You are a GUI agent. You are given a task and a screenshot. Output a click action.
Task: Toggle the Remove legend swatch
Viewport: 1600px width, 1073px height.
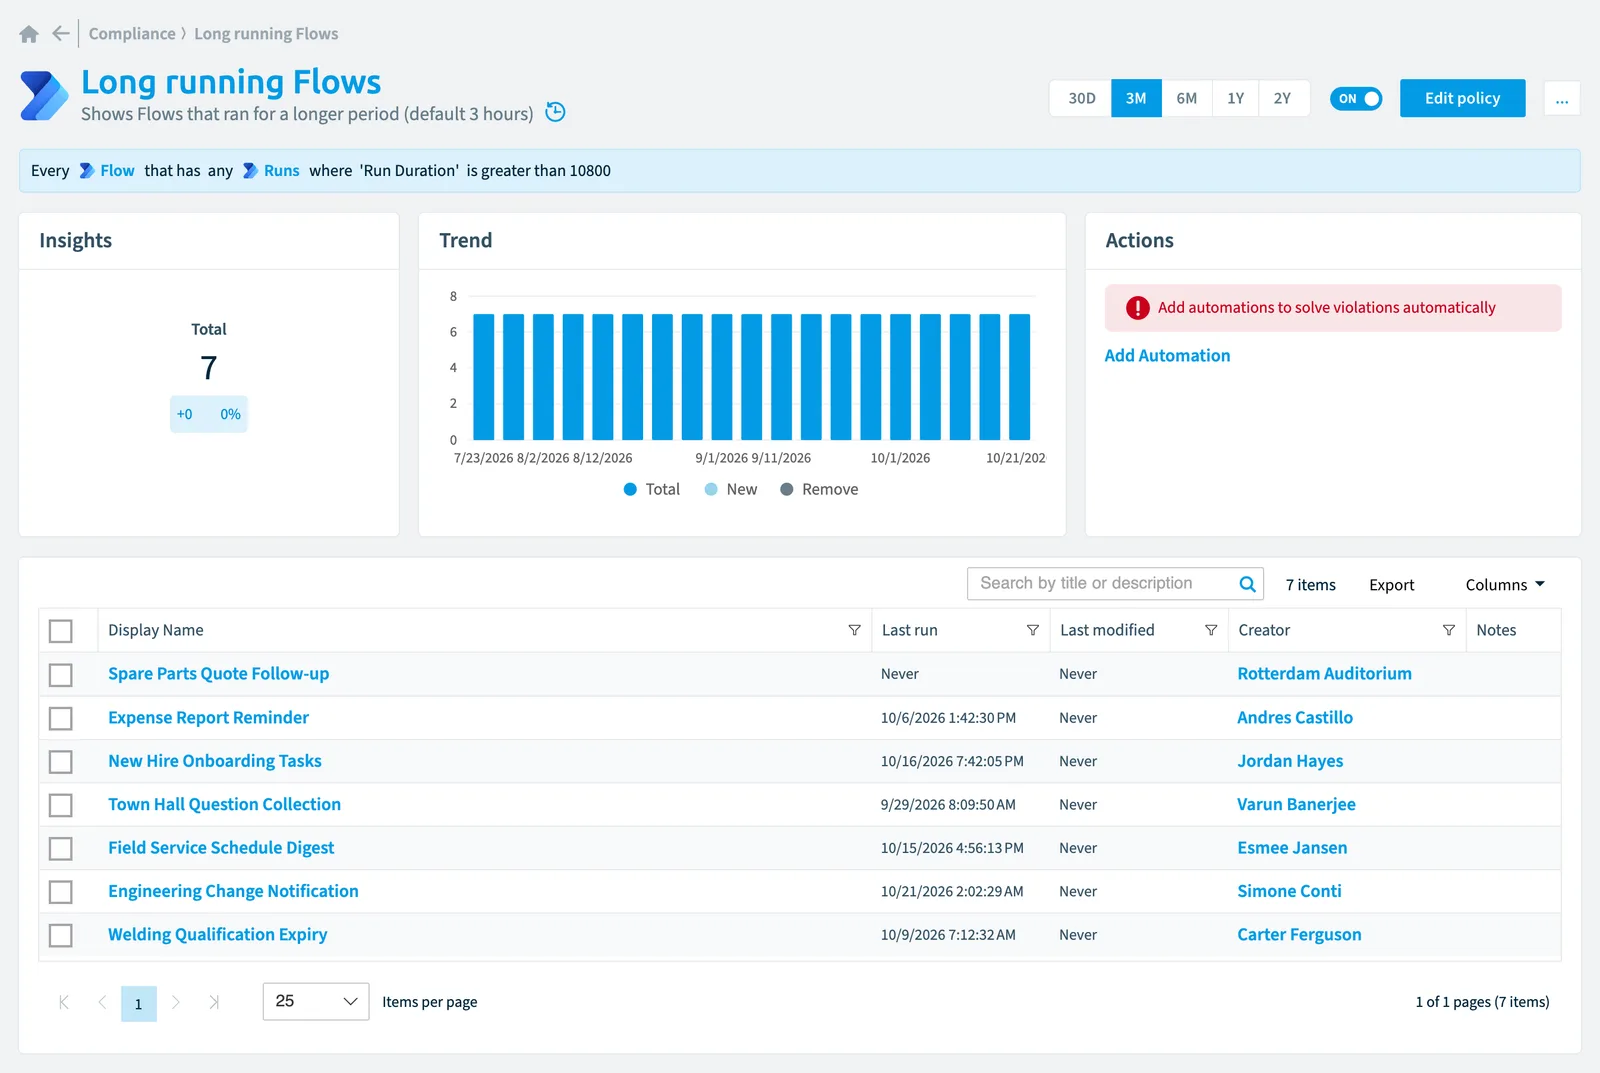787,489
